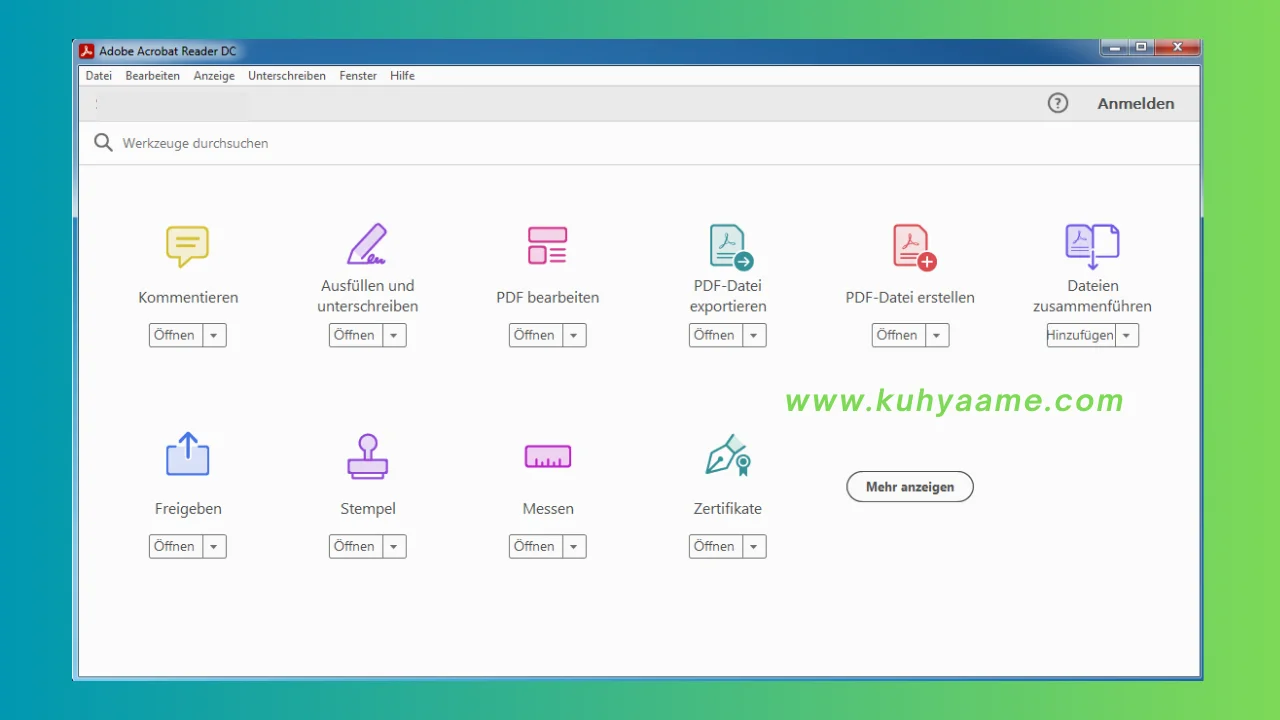
Task: Click Öffnen under Zertifikate
Action: (716, 546)
